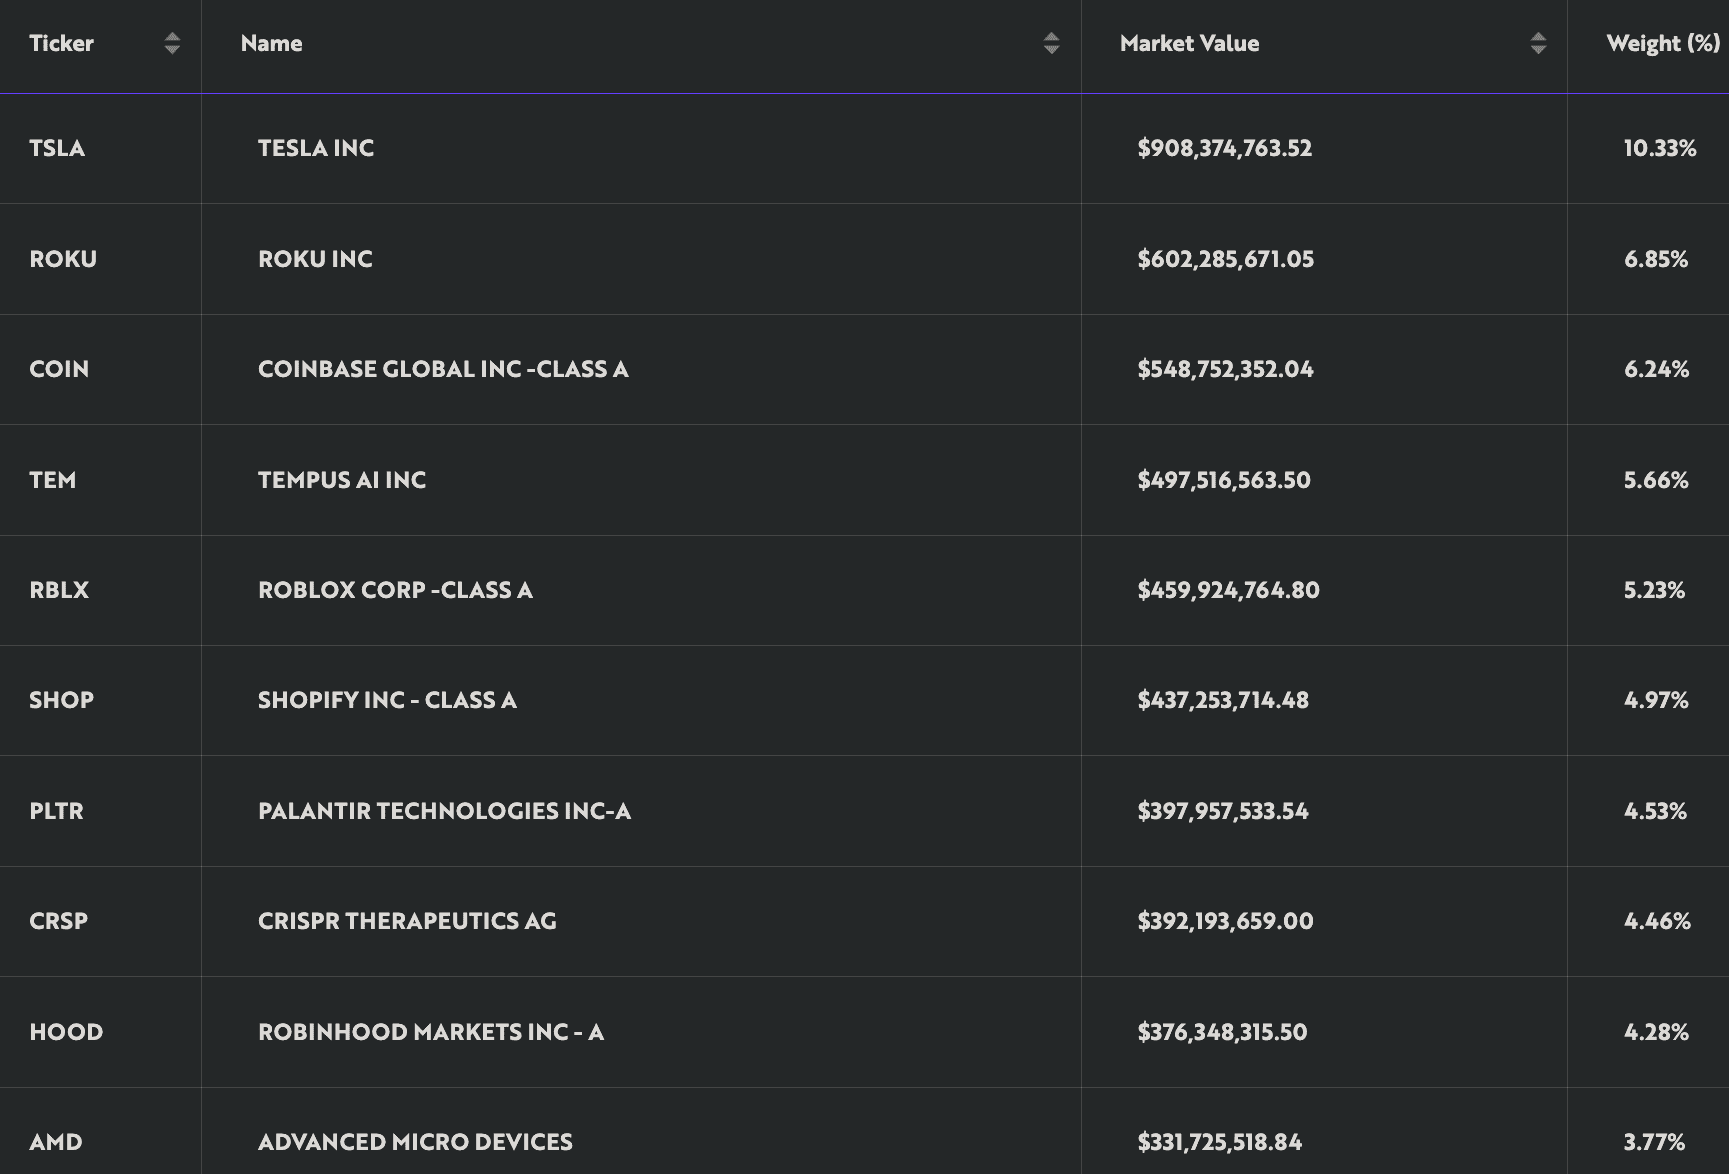Viewport: 1729px width, 1174px height.
Task: Sort table by the Ticker sort arrows
Action: tap(172, 43)
